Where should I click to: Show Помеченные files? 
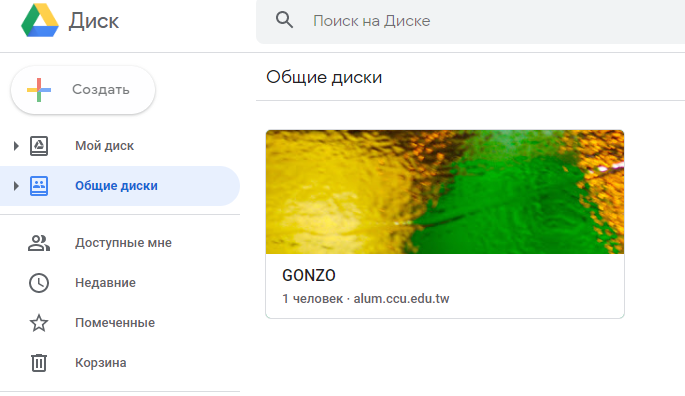click(x=115, y=323)
